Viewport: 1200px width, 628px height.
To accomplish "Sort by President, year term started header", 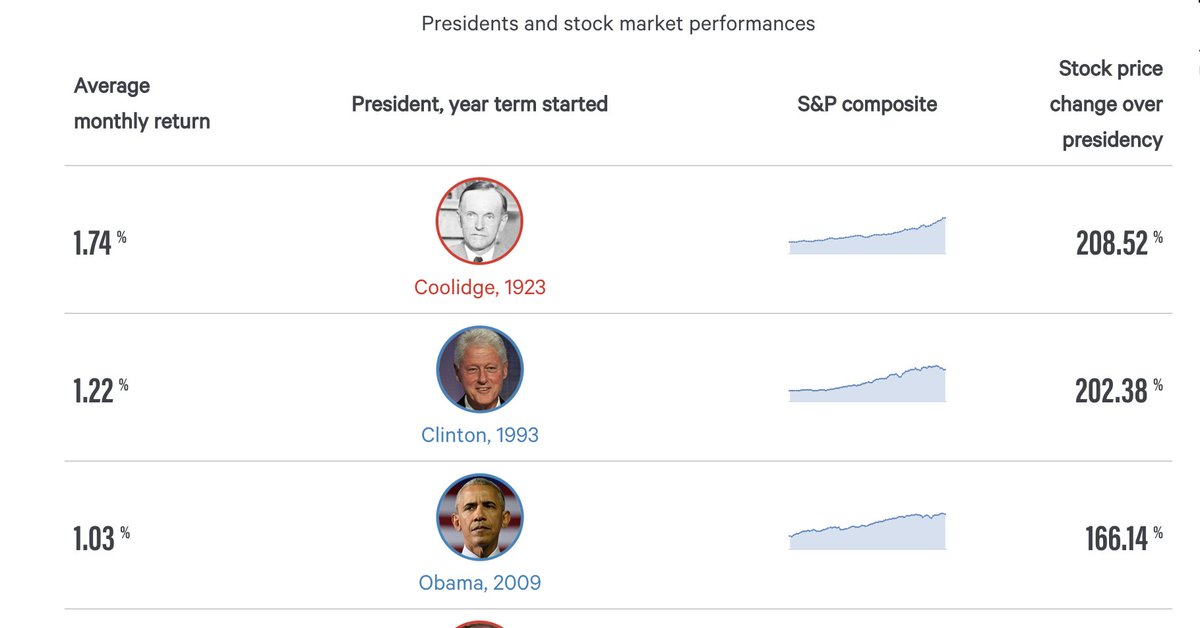I will click(480, 104).
